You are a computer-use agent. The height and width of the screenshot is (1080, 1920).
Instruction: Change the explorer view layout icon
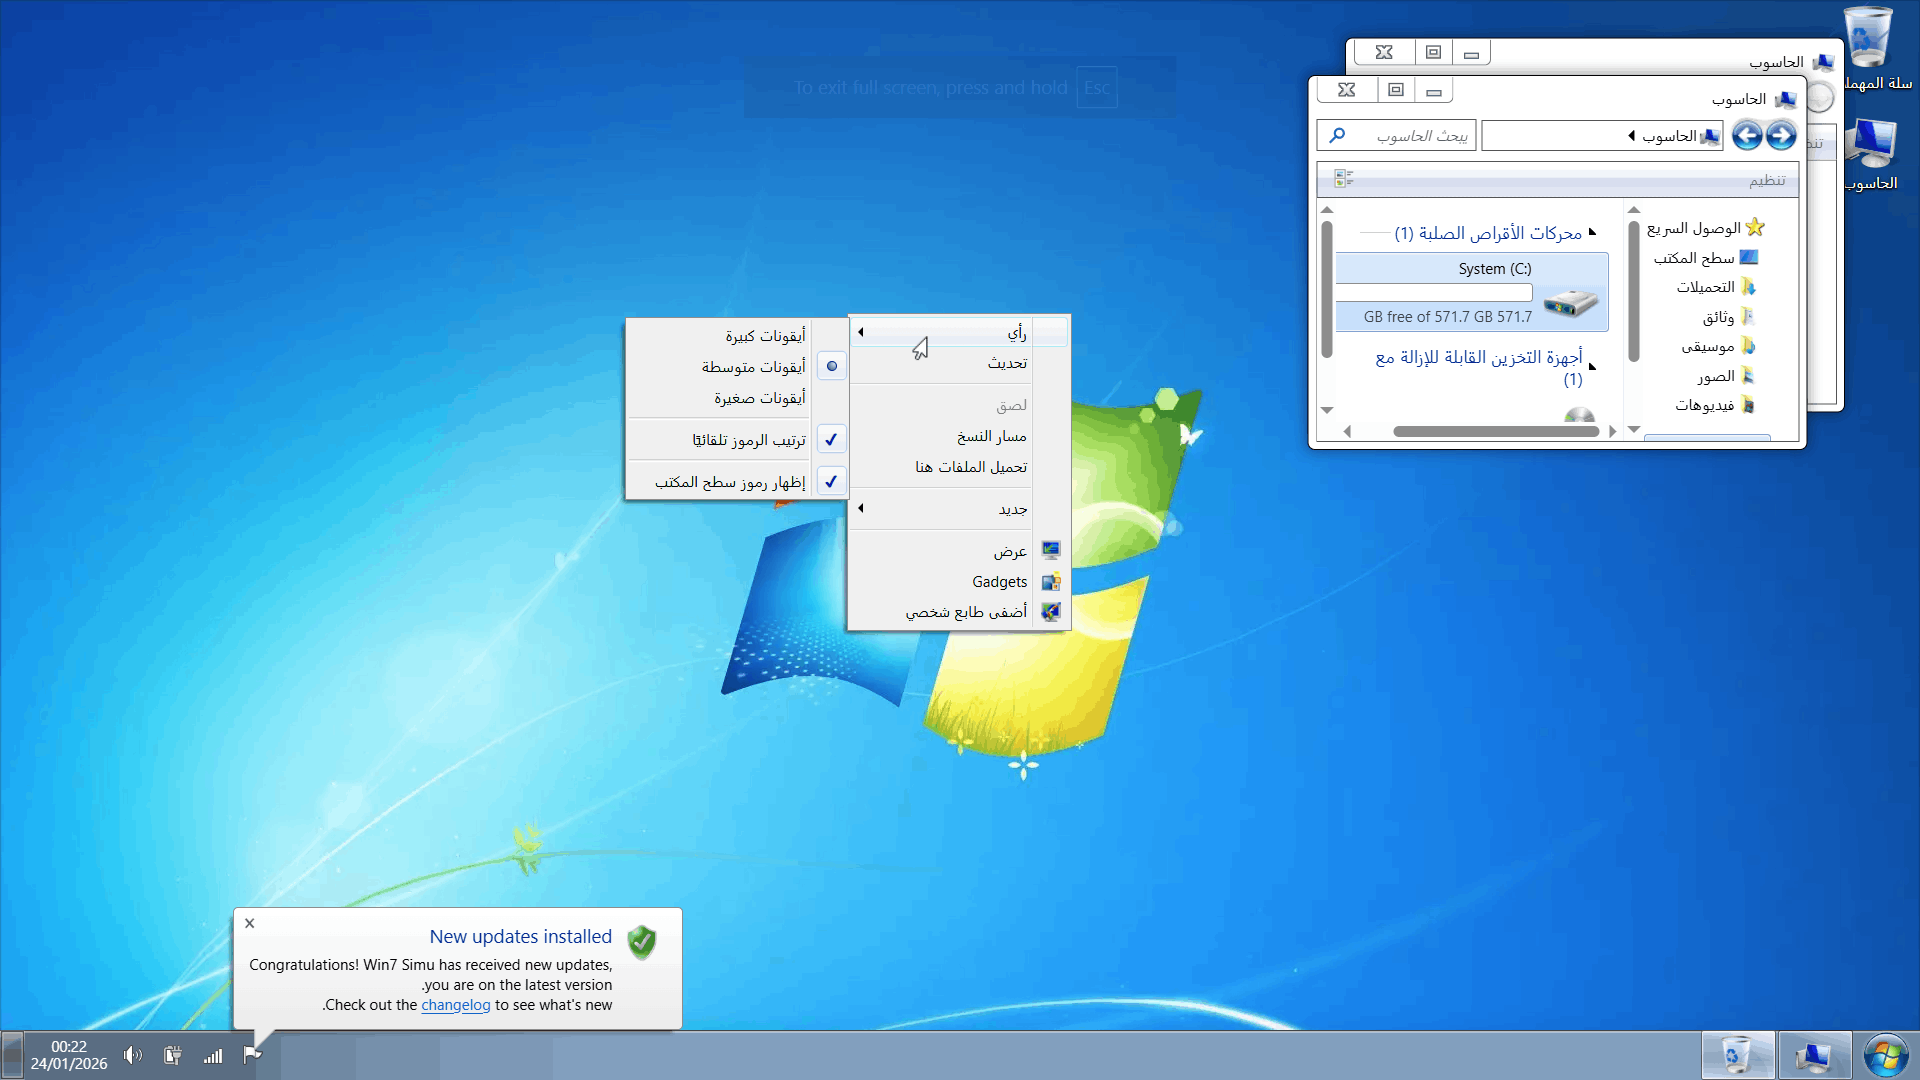pos(1343,179)
